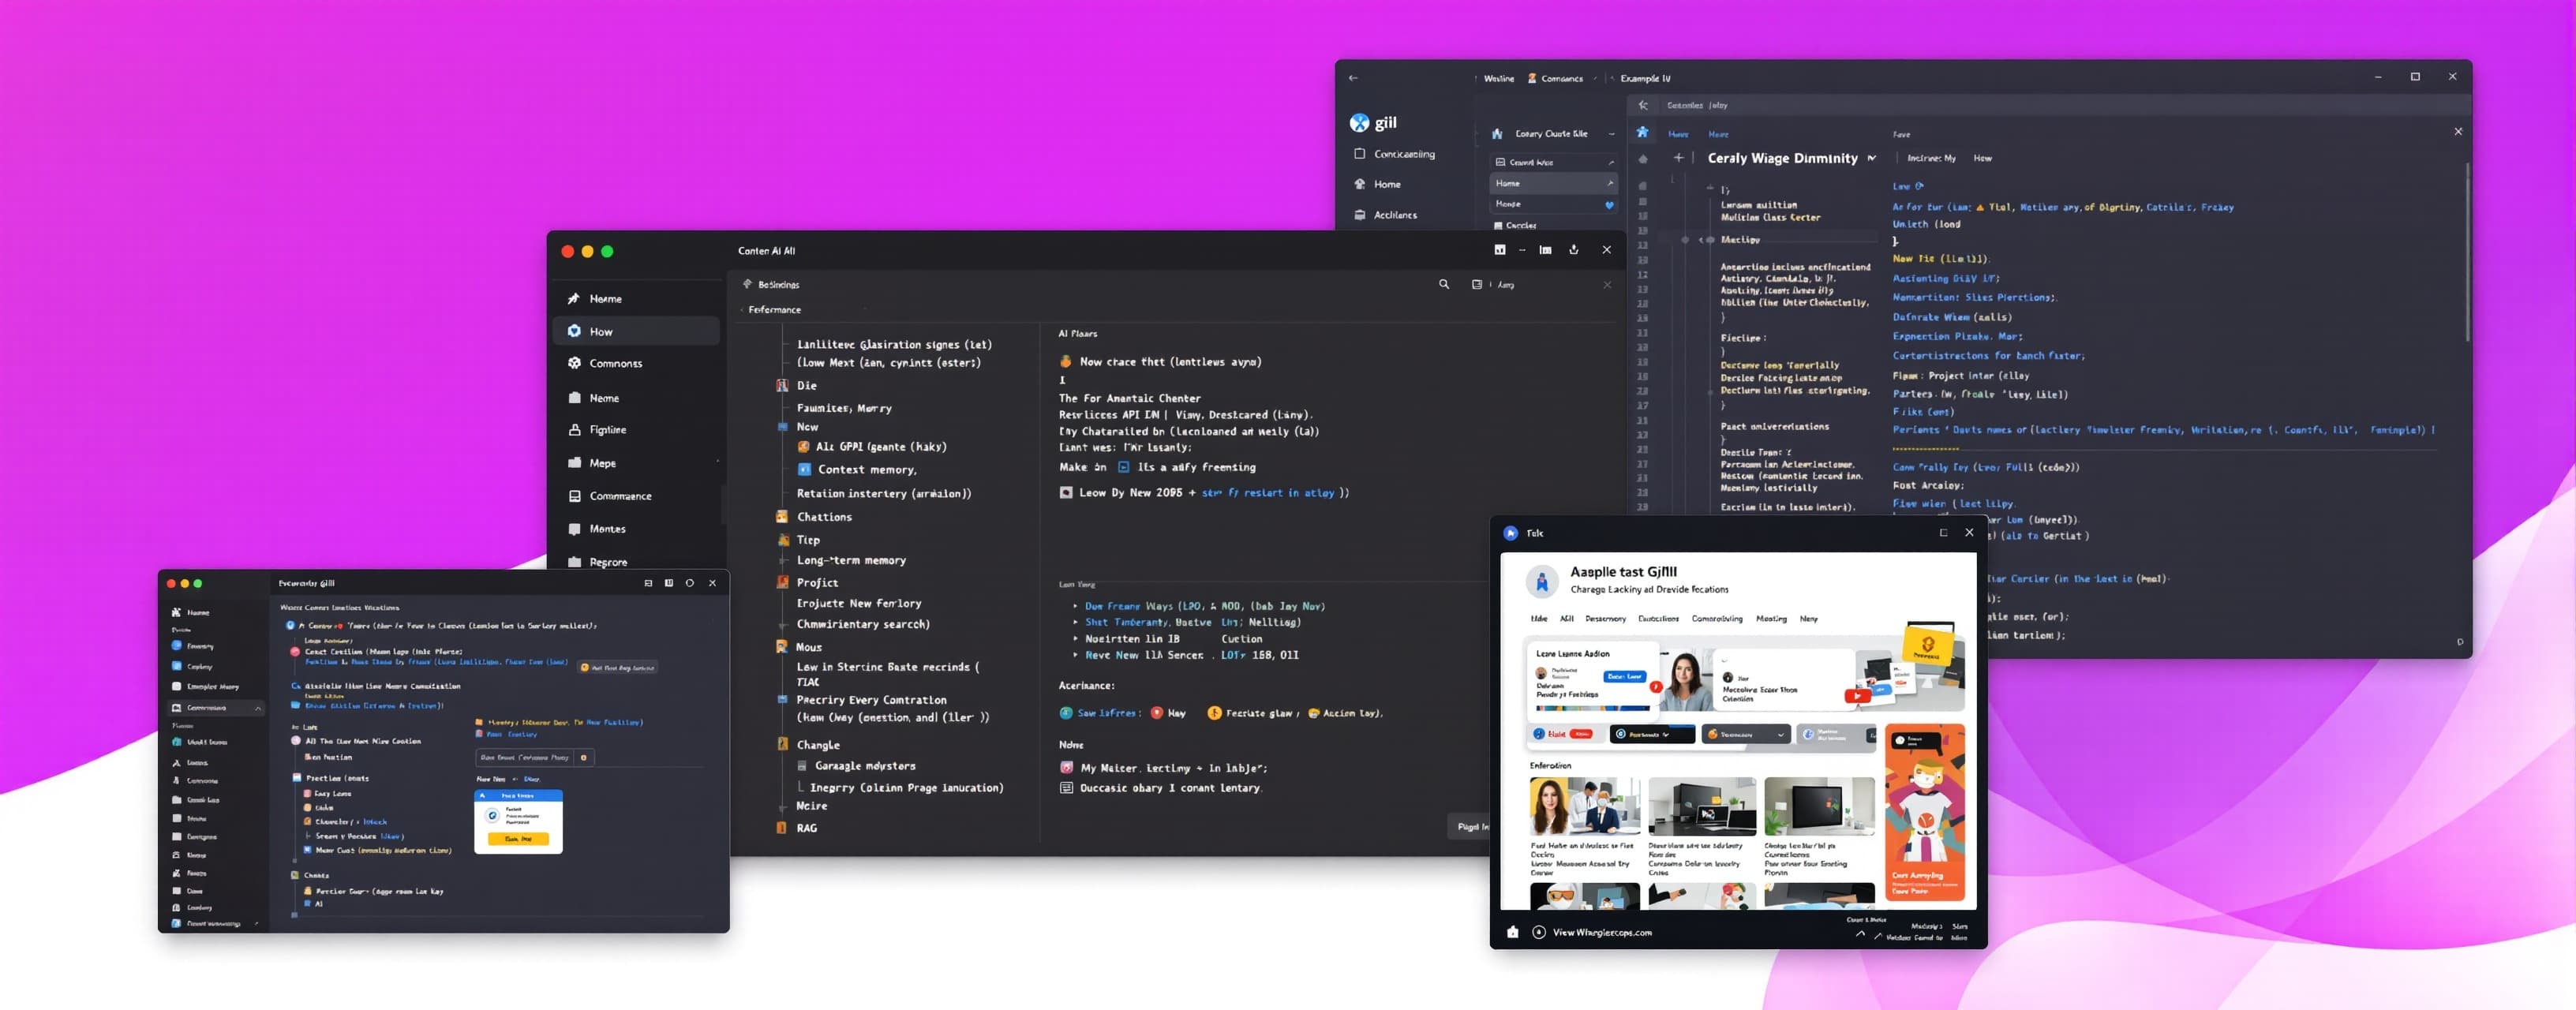Open the Ceraly Wiage Dimminity dropdown arrow
Viewport: 2576px width, 1010px height.
[x=1871, y=158]
